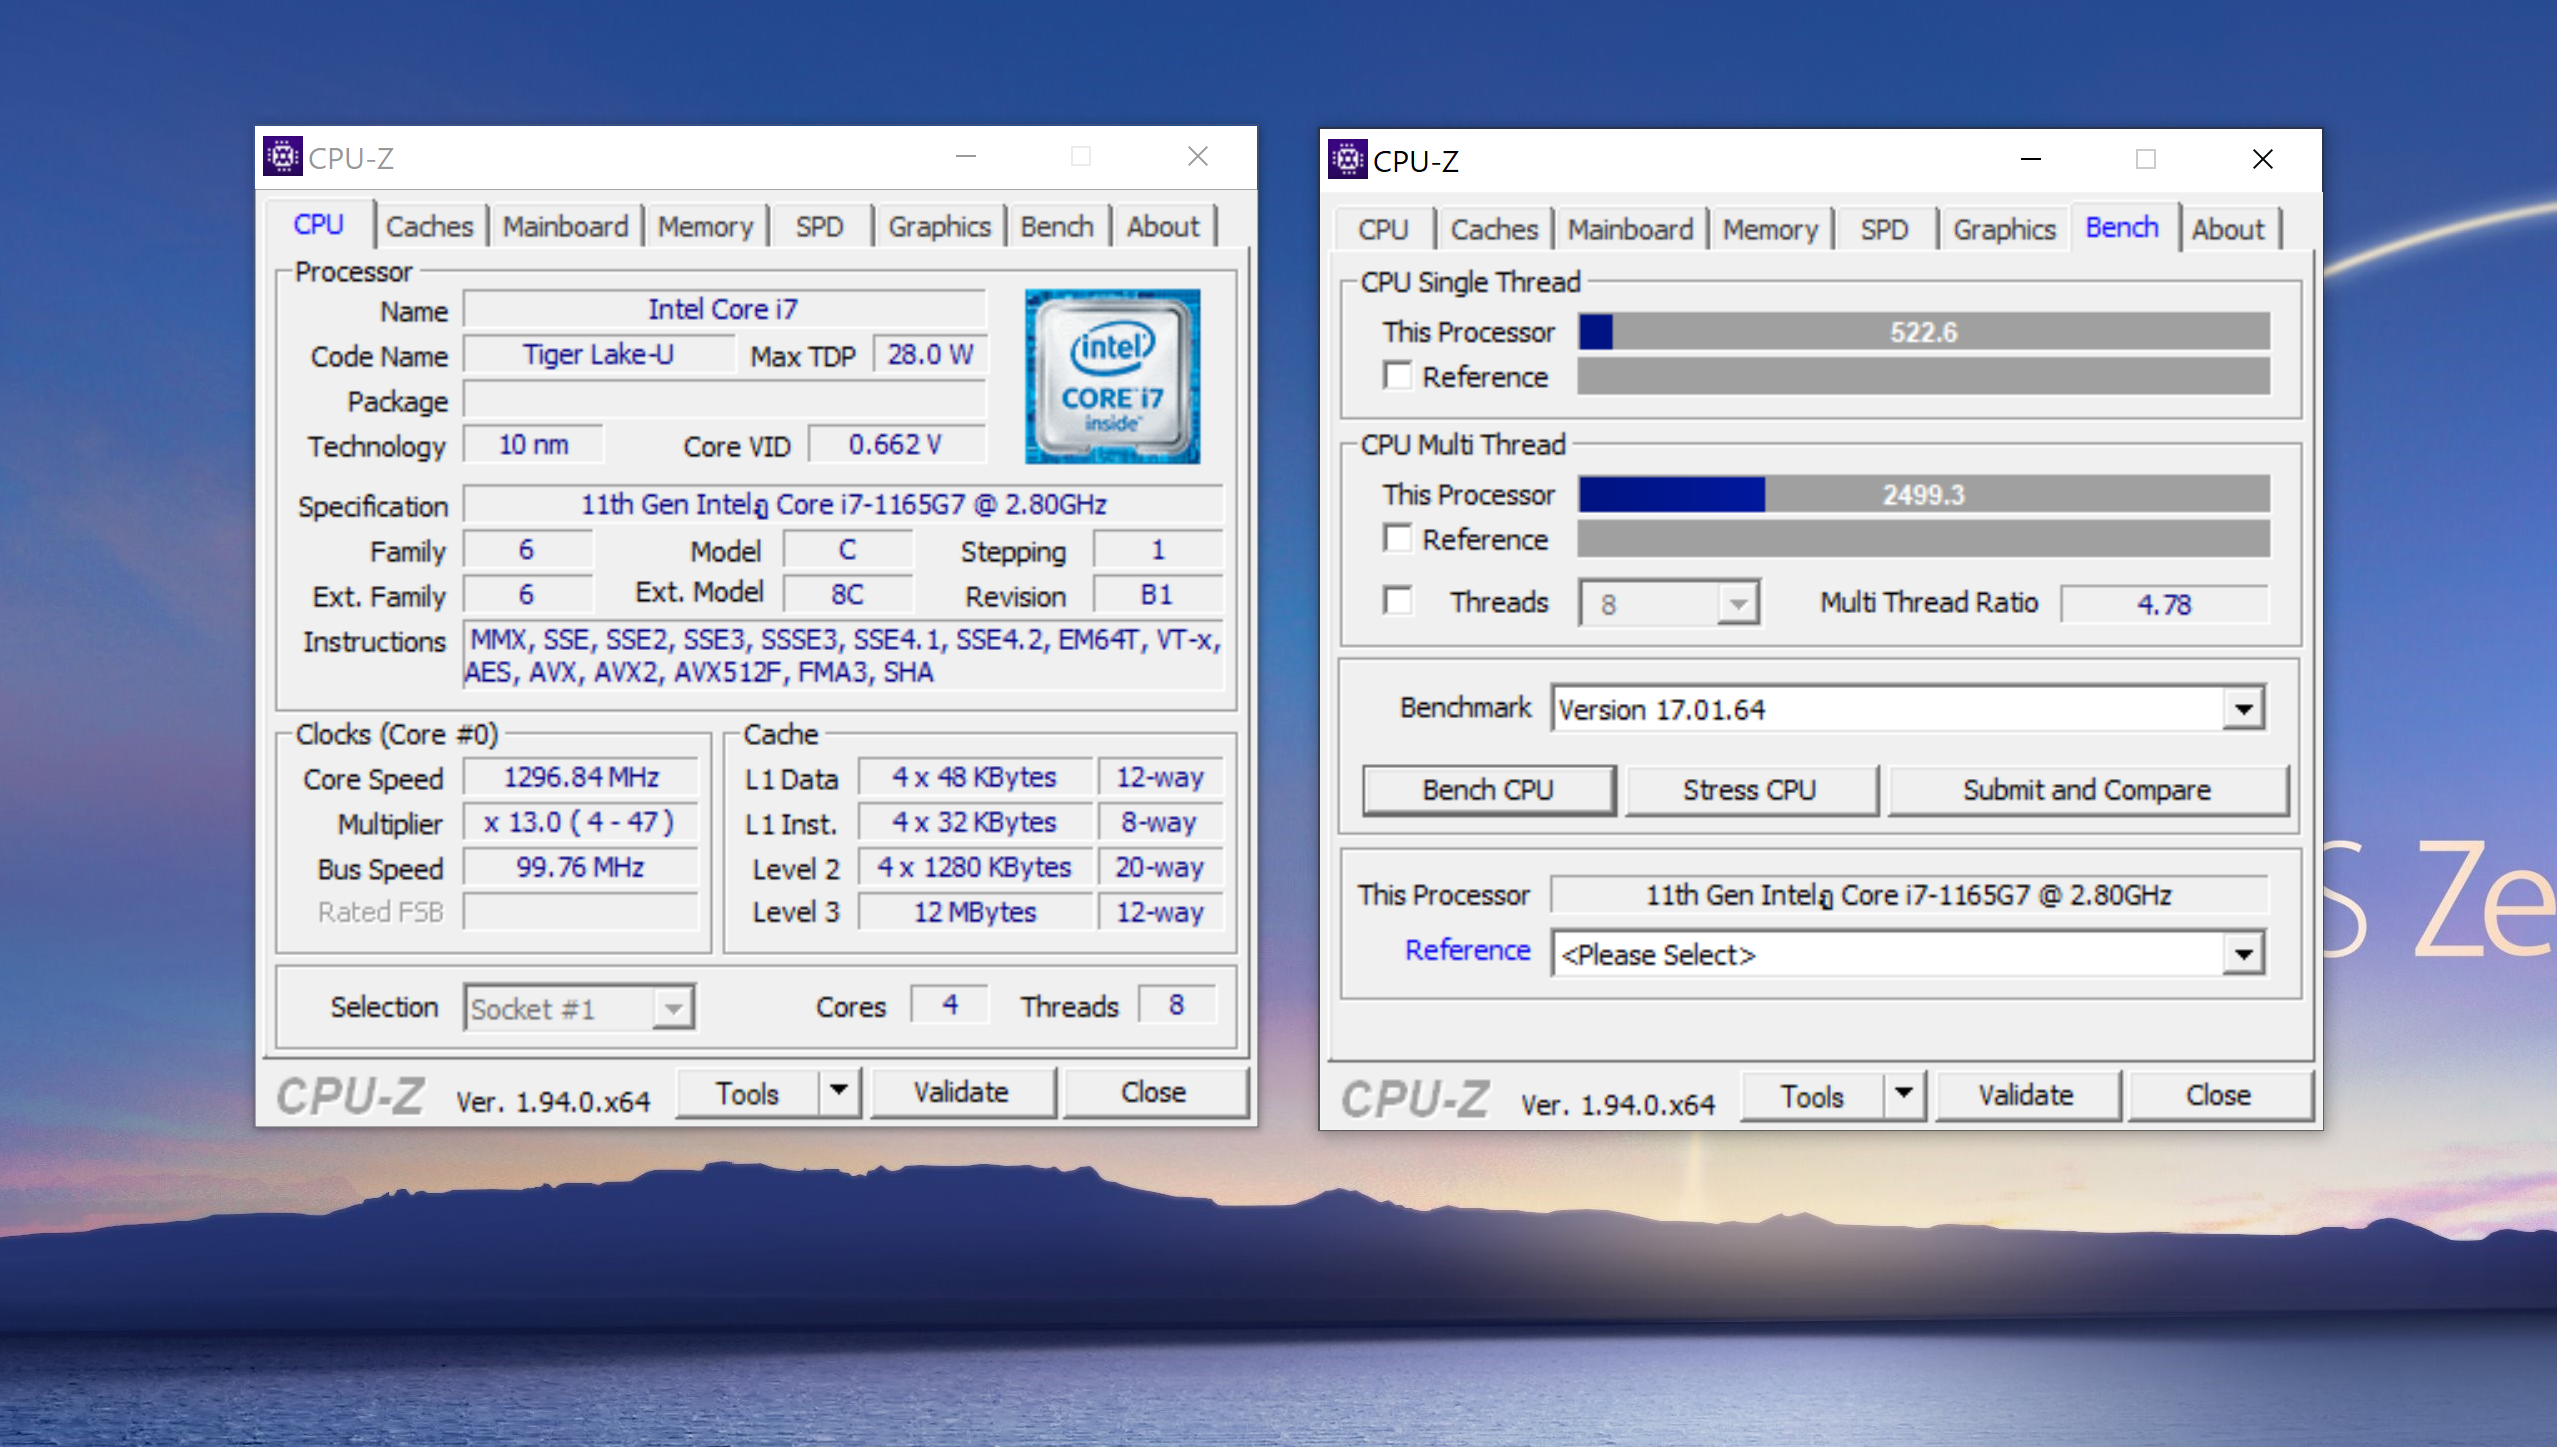Click Validate button in right CPU-Z window
This screenshot has height=1447, width=2557.
click(2026, 1095)
